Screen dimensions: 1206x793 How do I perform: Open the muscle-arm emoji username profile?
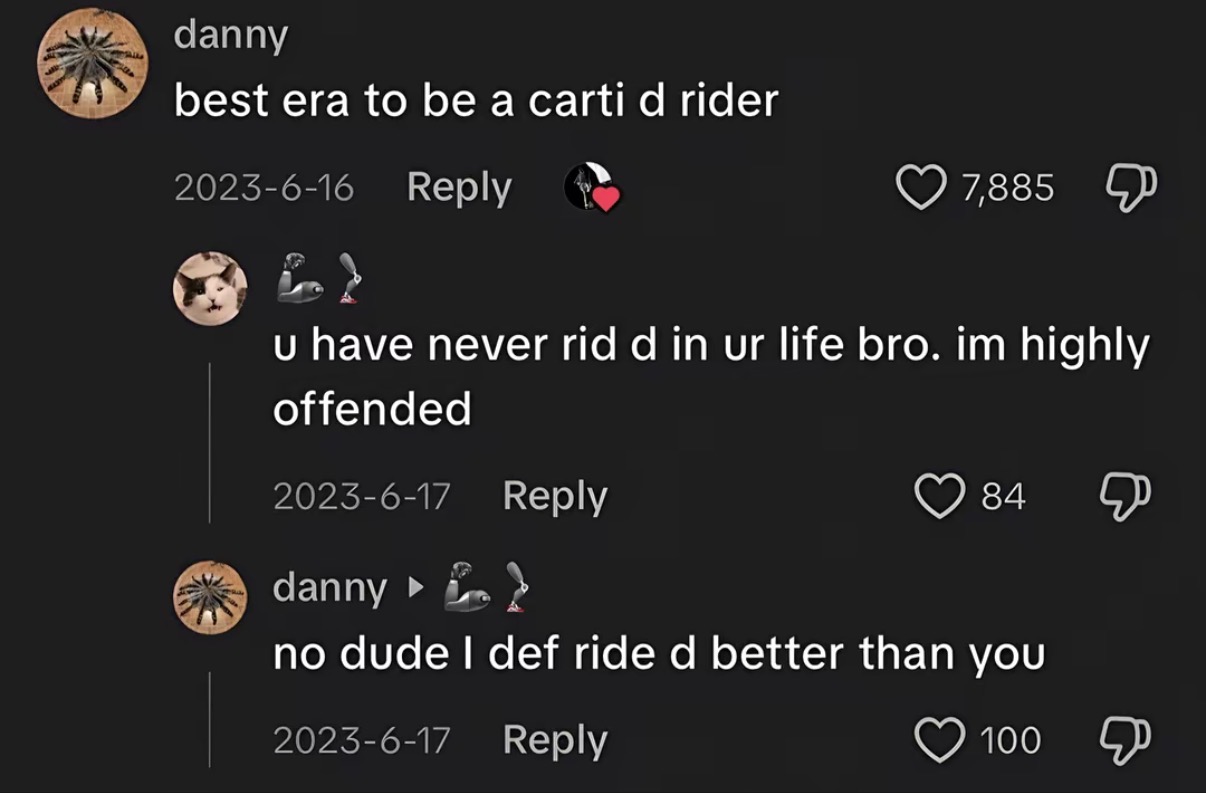[317, 277]
